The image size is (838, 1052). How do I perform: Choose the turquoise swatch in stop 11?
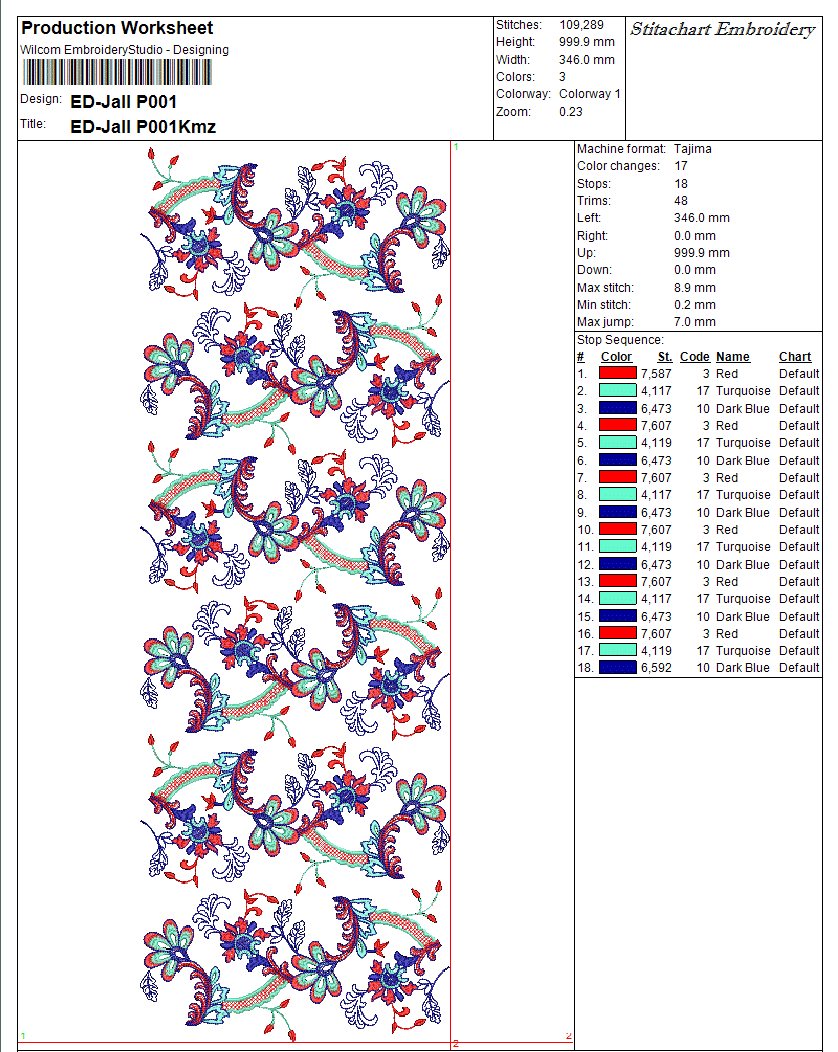click(617, 547)
